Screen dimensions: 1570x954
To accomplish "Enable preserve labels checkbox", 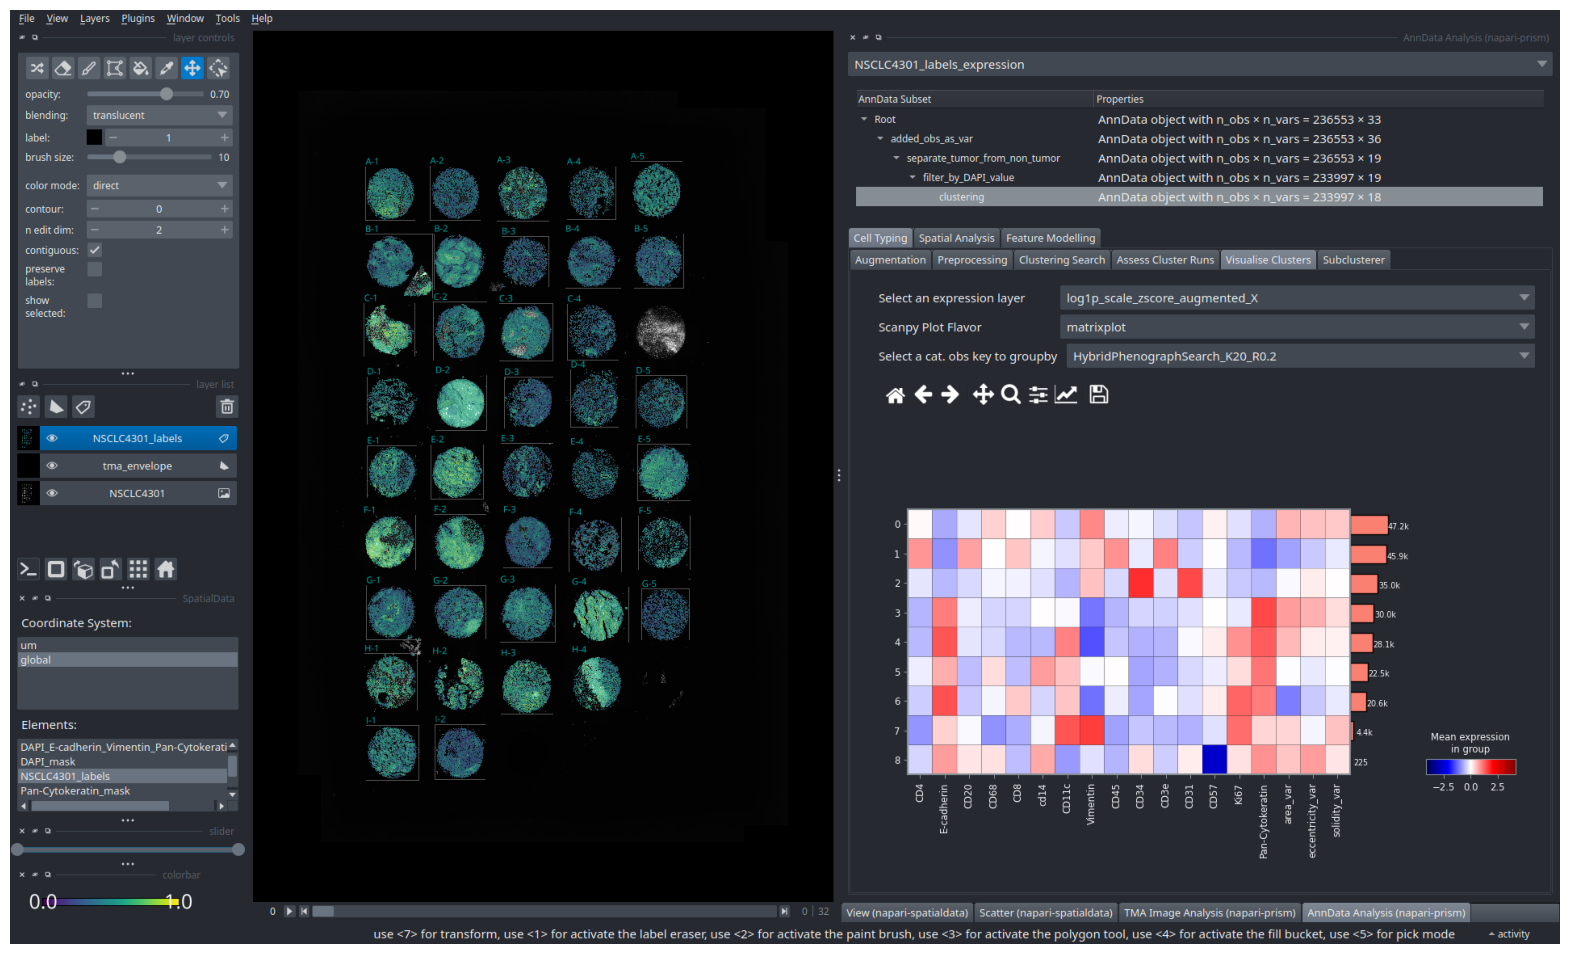I will [95, 269].
